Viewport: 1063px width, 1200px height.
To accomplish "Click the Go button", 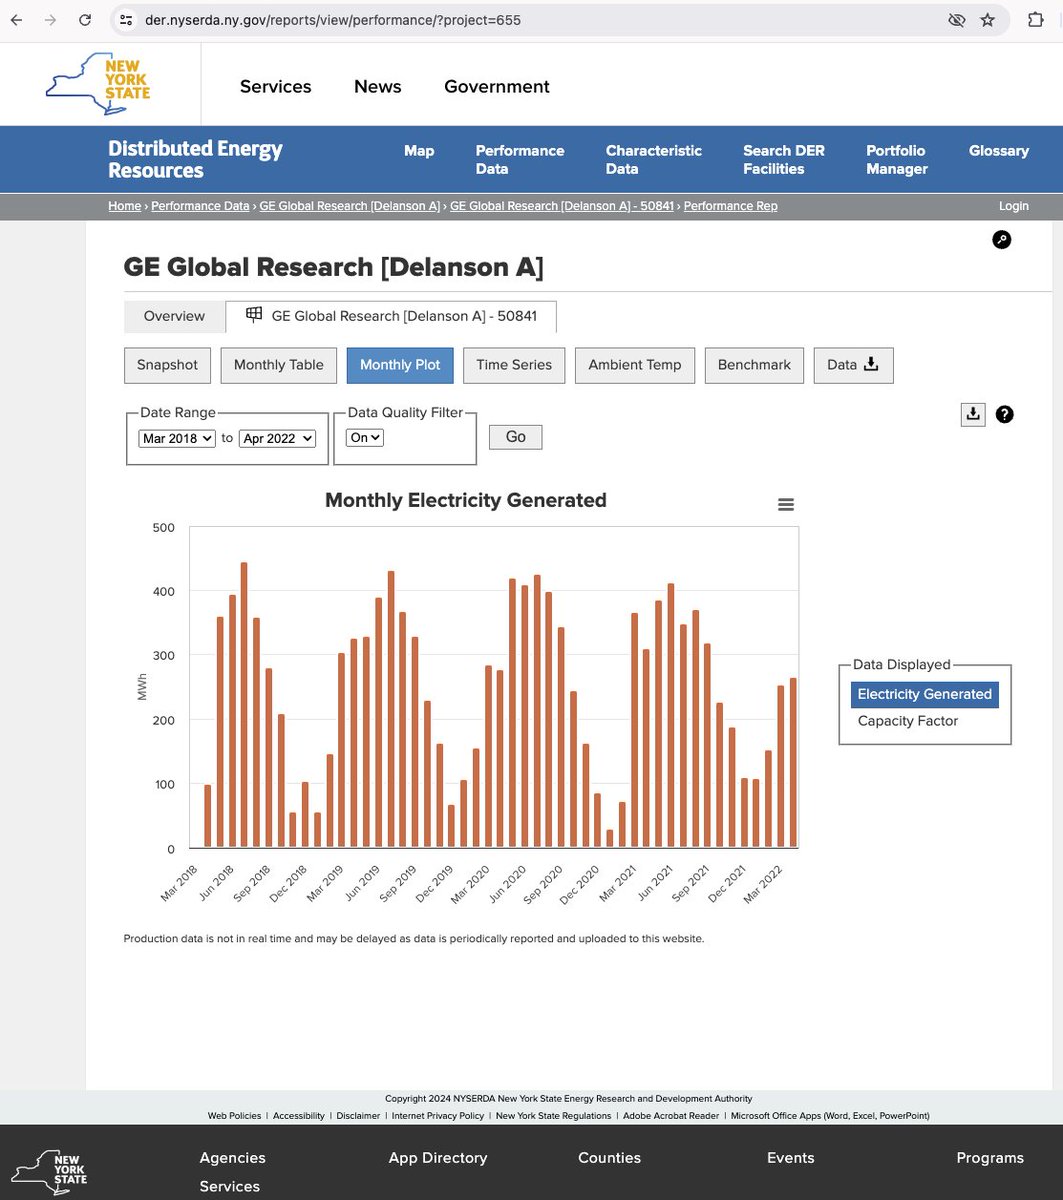I will point(516,437).
